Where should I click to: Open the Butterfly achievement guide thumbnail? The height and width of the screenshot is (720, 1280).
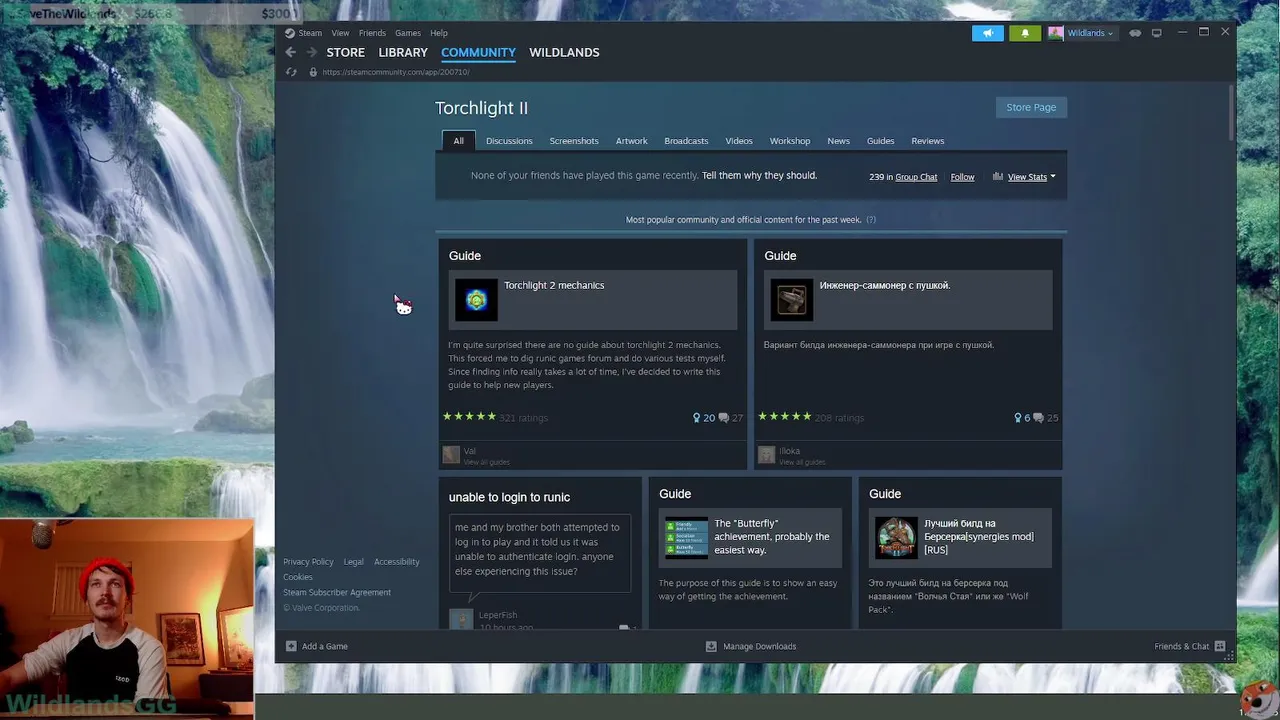coord(686,537)
